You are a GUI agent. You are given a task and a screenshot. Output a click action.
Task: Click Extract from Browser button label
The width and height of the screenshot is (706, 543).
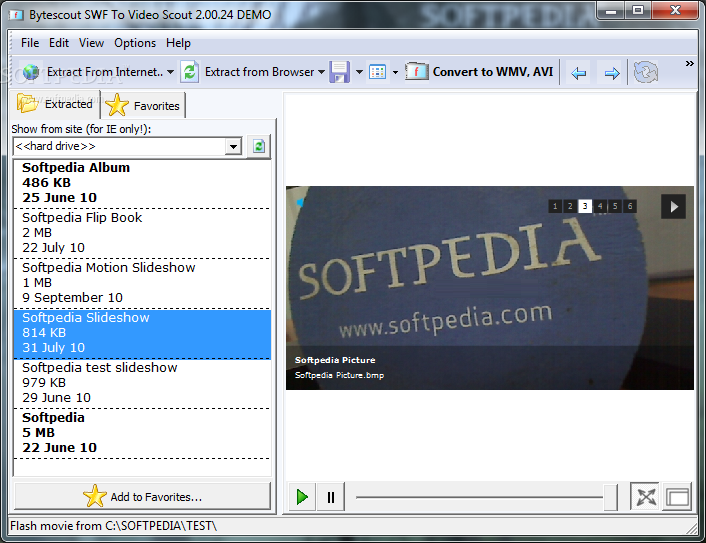click(259, 72)
